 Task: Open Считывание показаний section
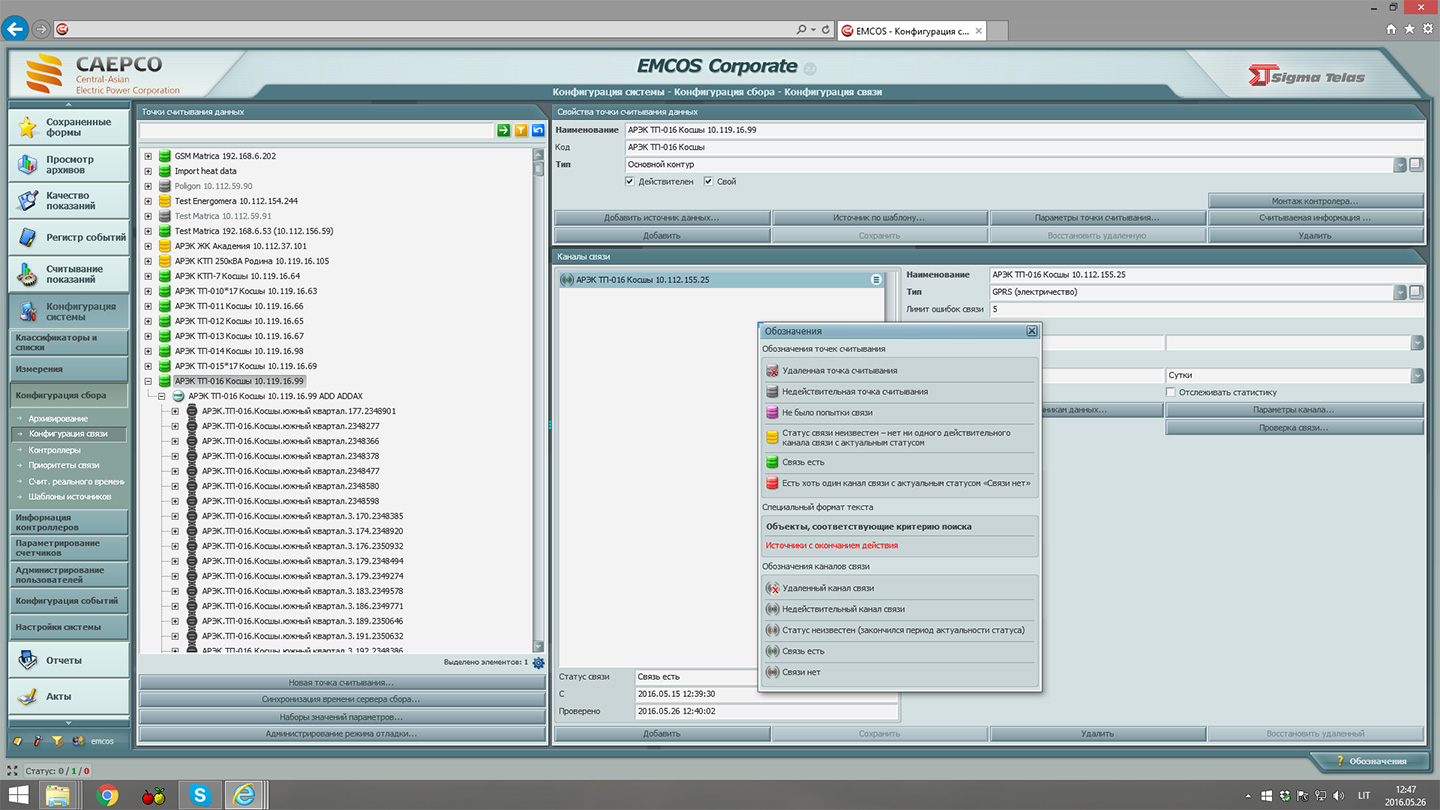point(69,274)
